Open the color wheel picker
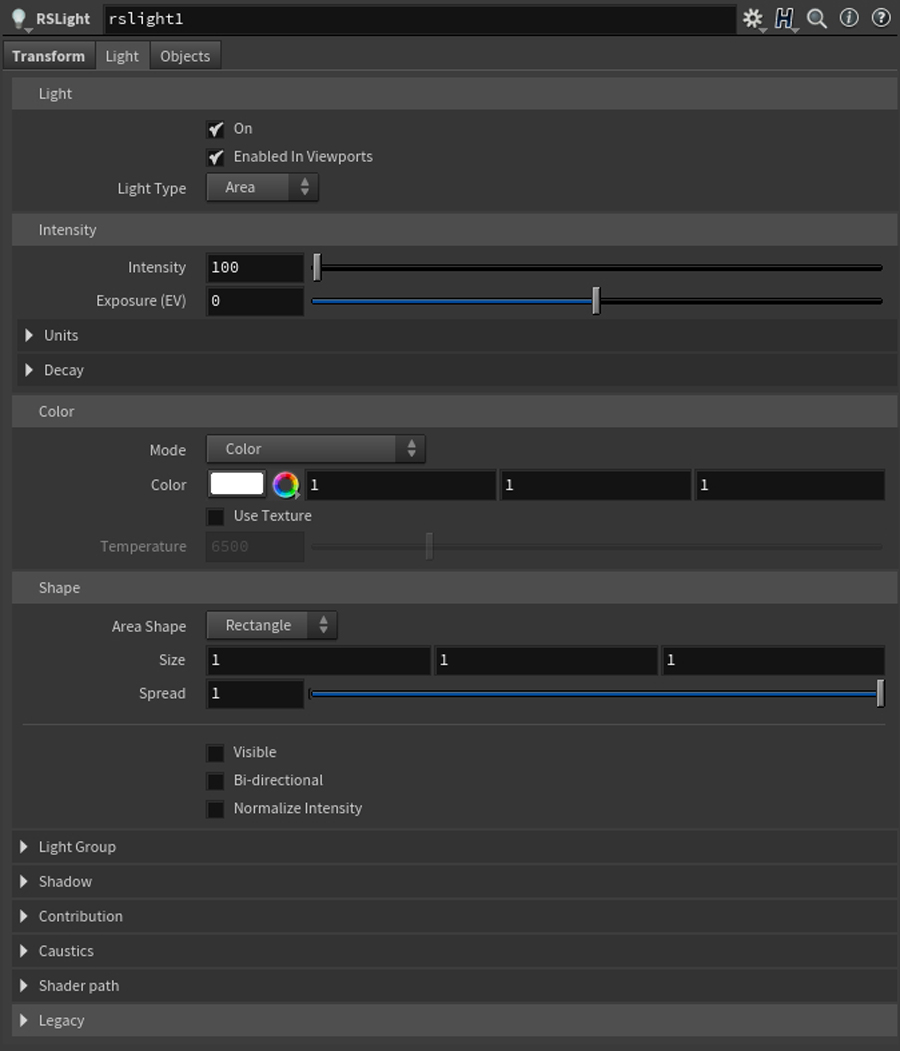Screen dimensions: 900x1051 tap(285, 485)
